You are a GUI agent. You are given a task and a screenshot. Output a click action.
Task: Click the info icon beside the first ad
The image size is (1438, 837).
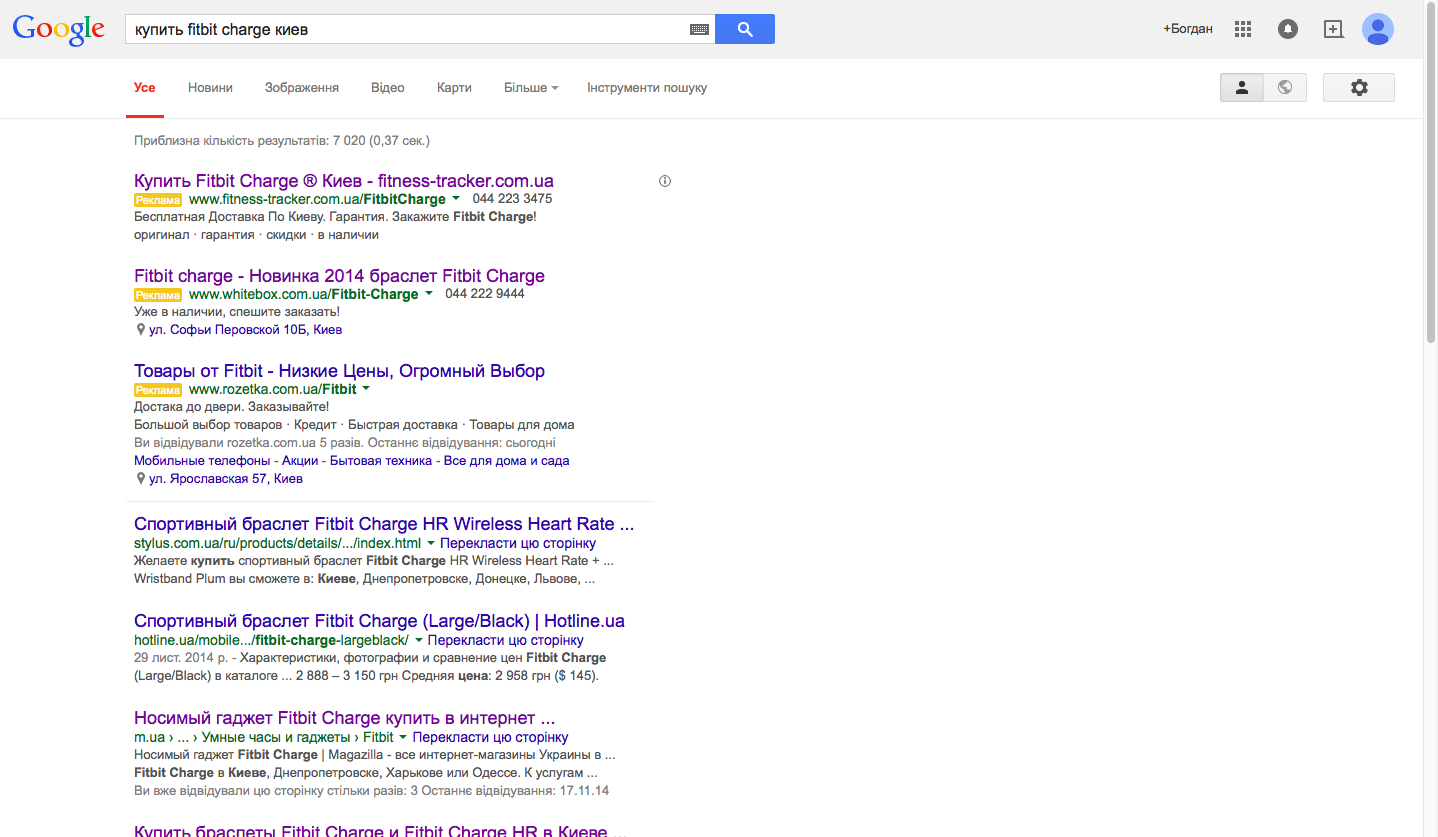tap(665, 181)
